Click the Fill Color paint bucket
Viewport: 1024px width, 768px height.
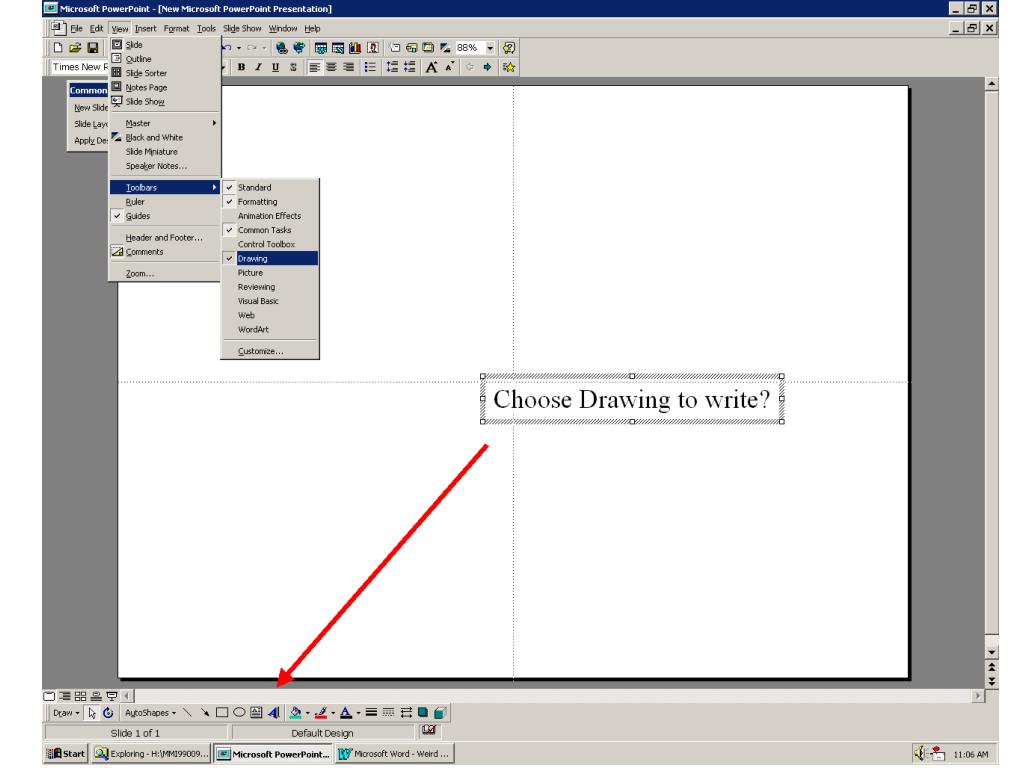[295, 713]
